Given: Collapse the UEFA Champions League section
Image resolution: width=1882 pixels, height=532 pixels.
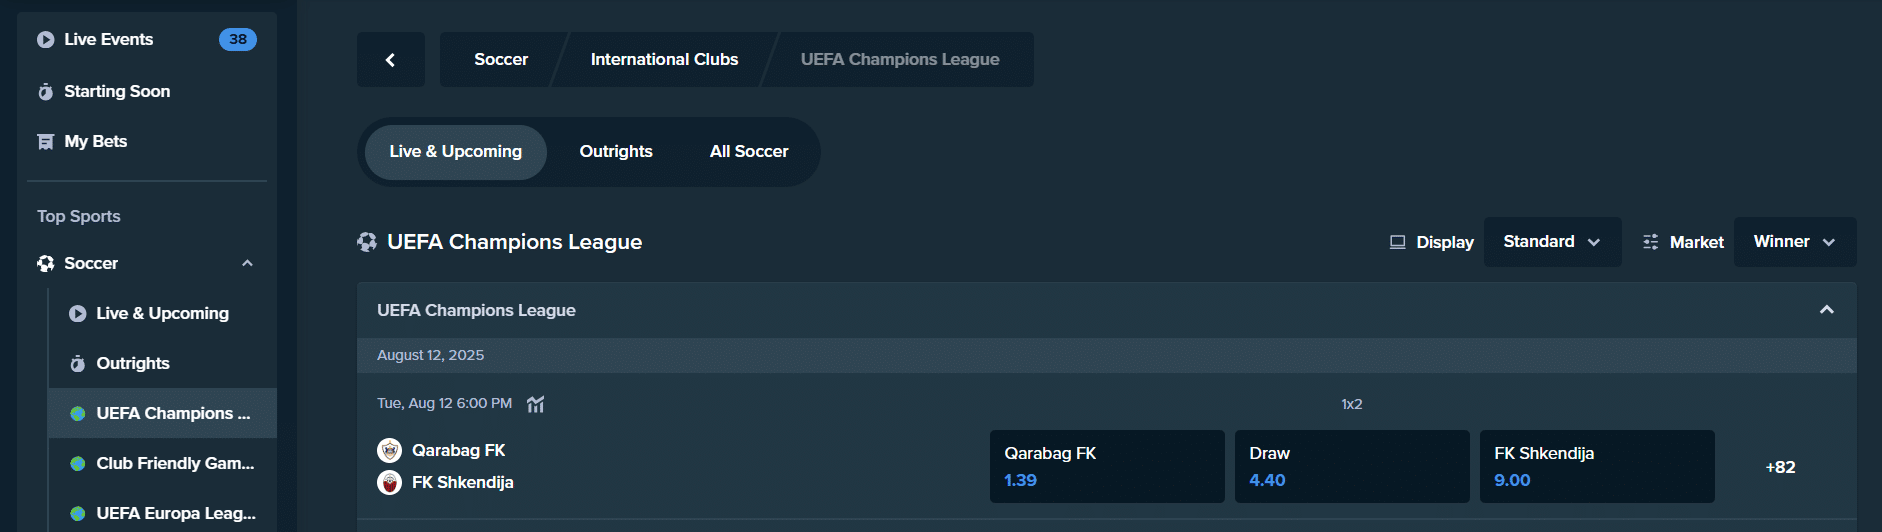Looking at the screenshot, I should tap(1826, 310).
